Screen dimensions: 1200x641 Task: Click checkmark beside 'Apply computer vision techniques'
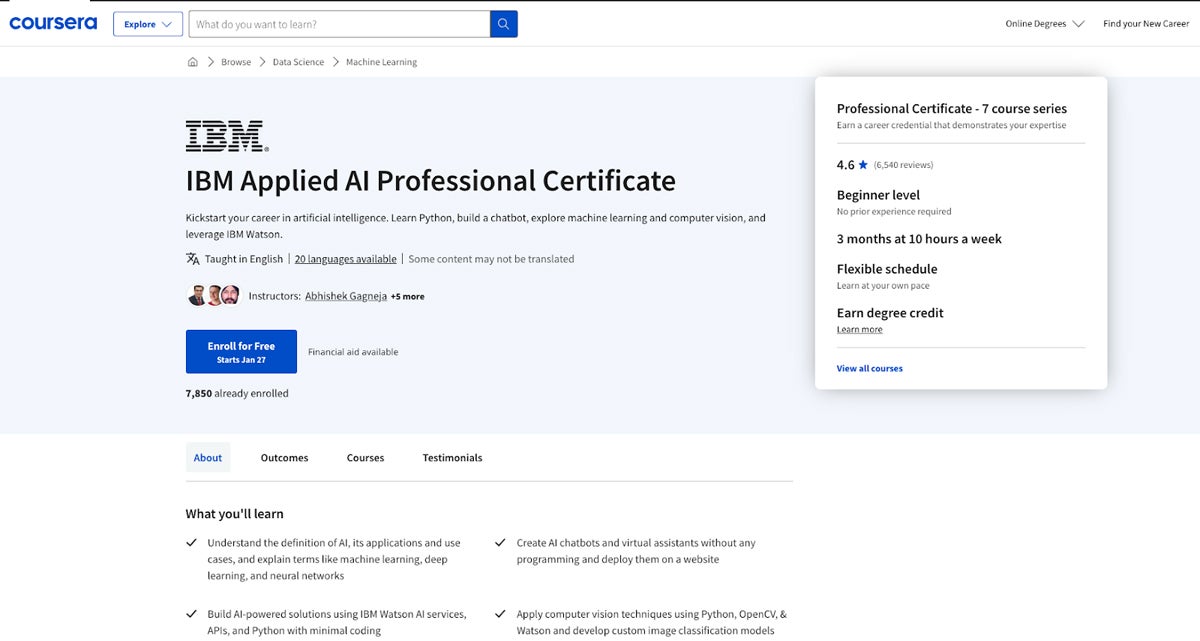pyautogui.click(x=500, y=614)
